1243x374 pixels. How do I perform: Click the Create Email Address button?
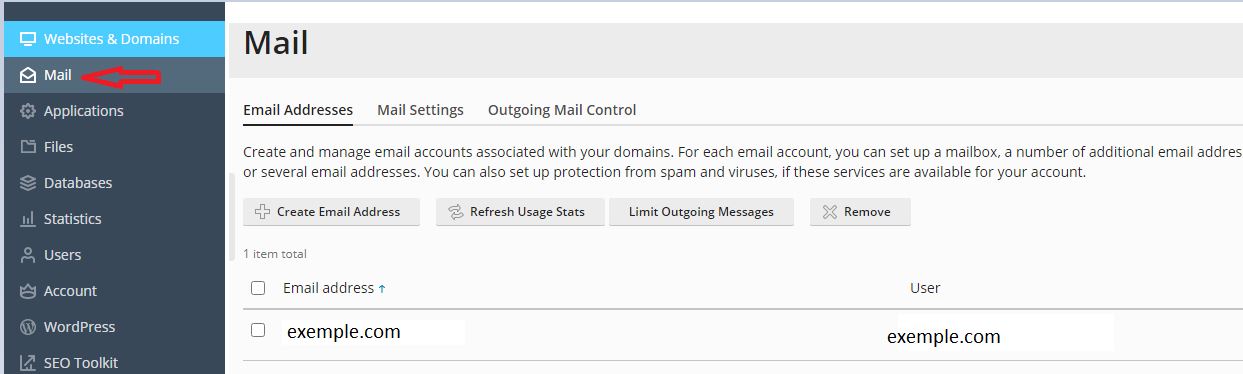coord(331,212)
